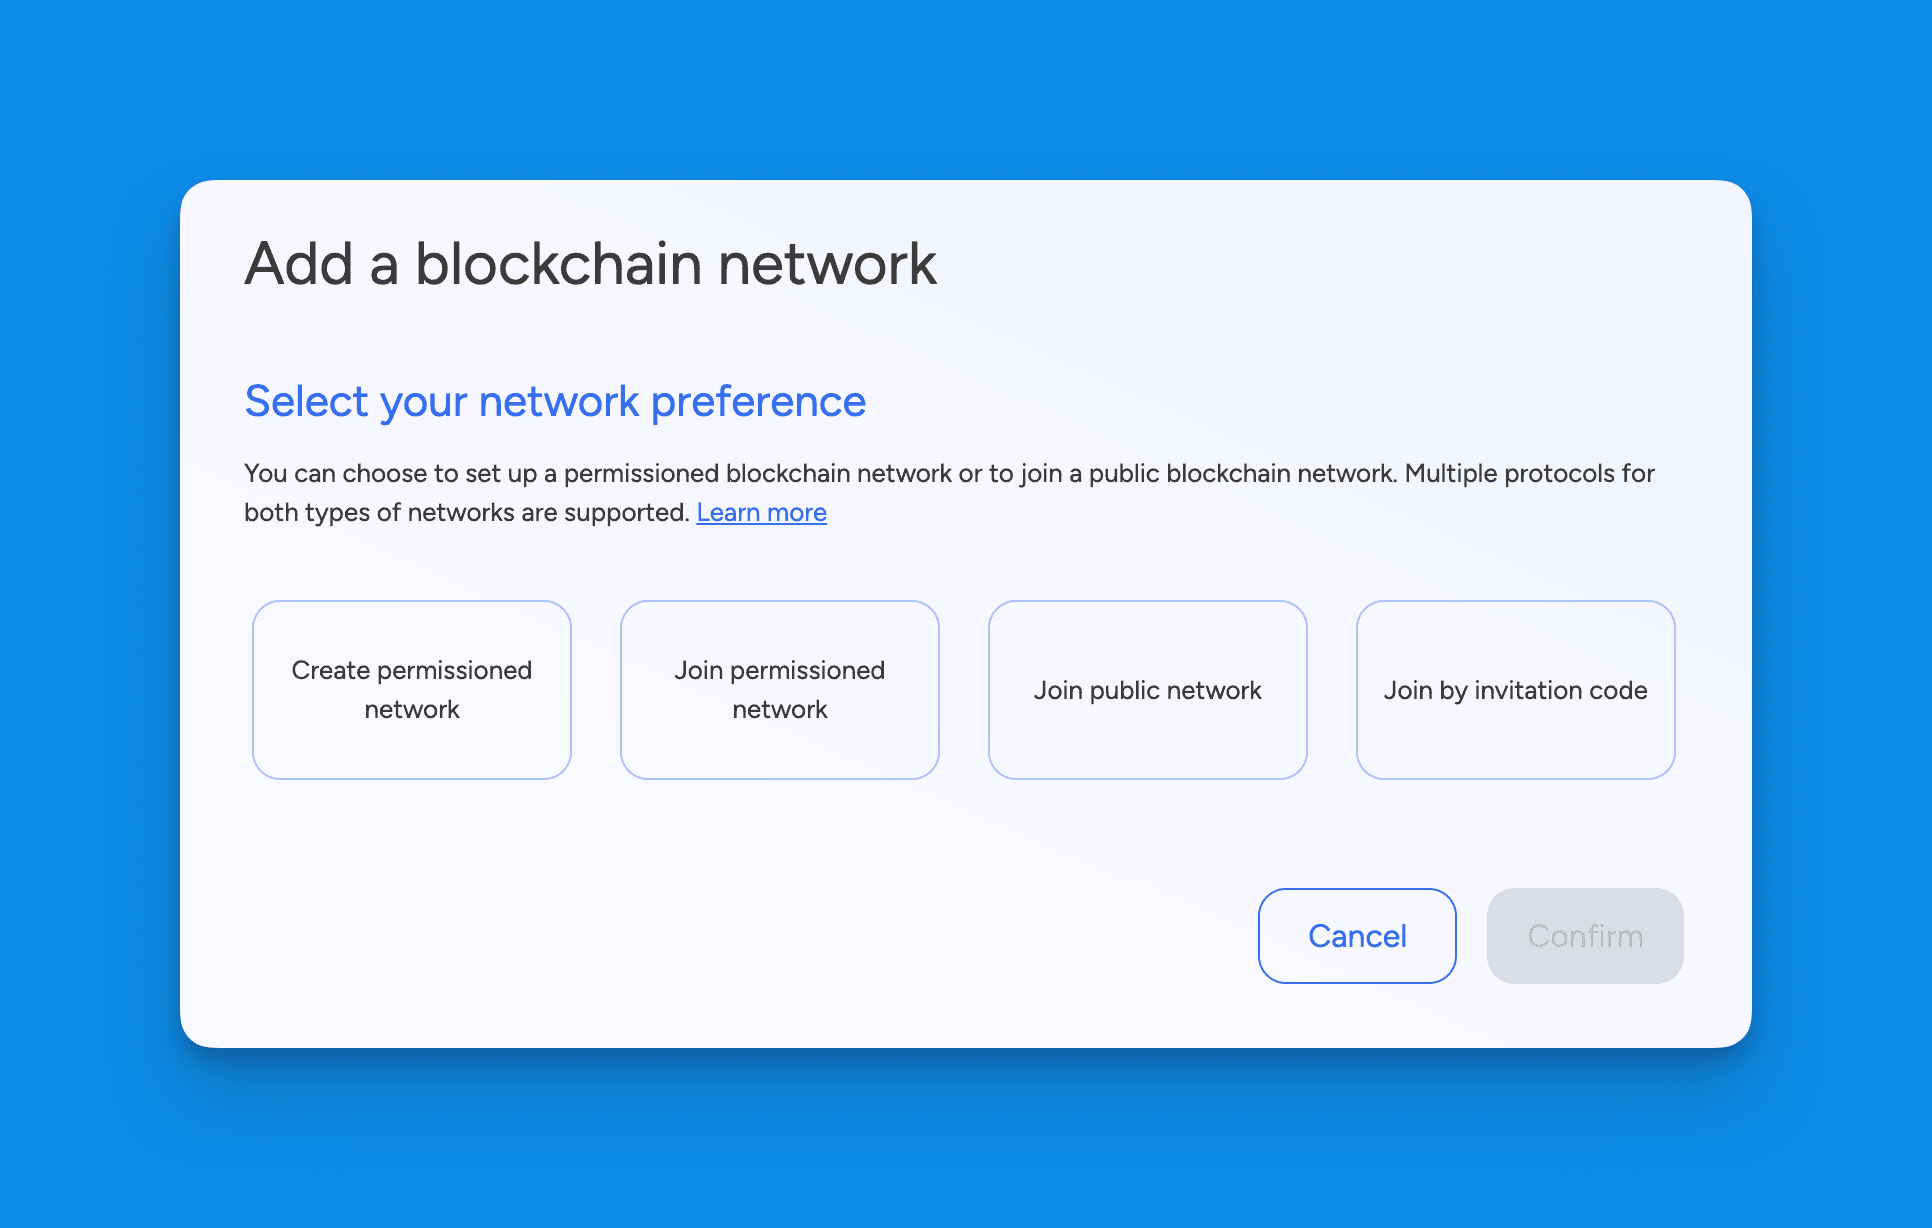Select Join public network option

[x=1148, y=689]
